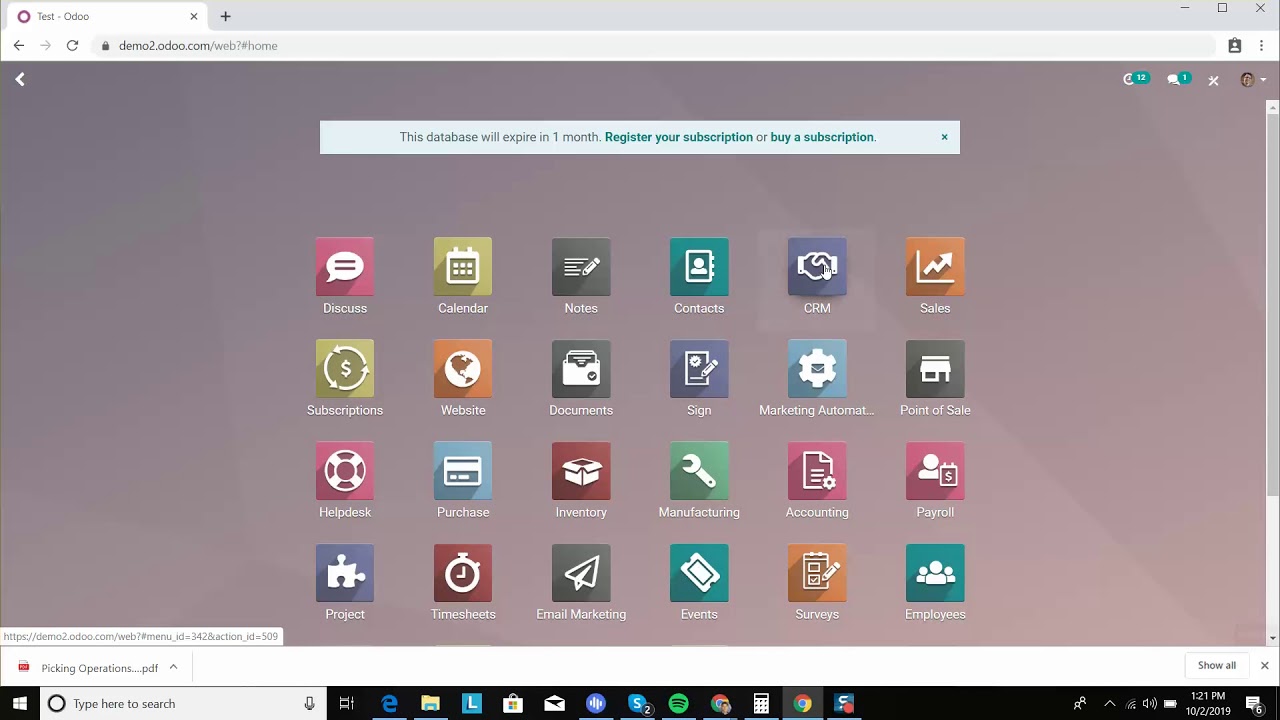The image size is (1280, 720).
Task: Launch the Inventory app
Action: click(581, 471)
